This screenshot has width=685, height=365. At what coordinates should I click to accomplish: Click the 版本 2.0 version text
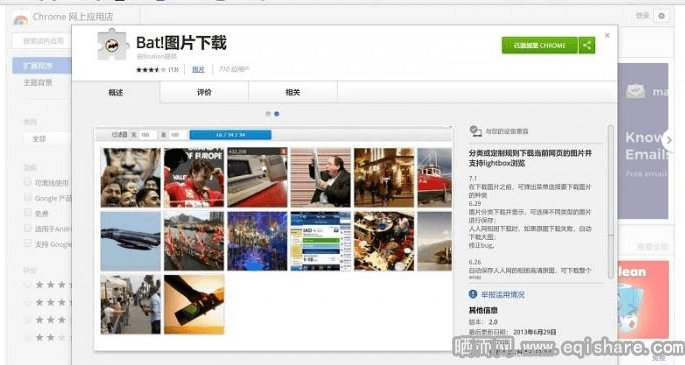[483, 322]
